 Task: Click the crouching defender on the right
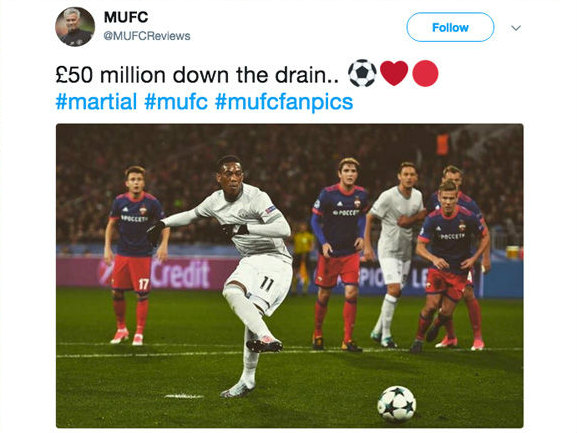[449, 265]
